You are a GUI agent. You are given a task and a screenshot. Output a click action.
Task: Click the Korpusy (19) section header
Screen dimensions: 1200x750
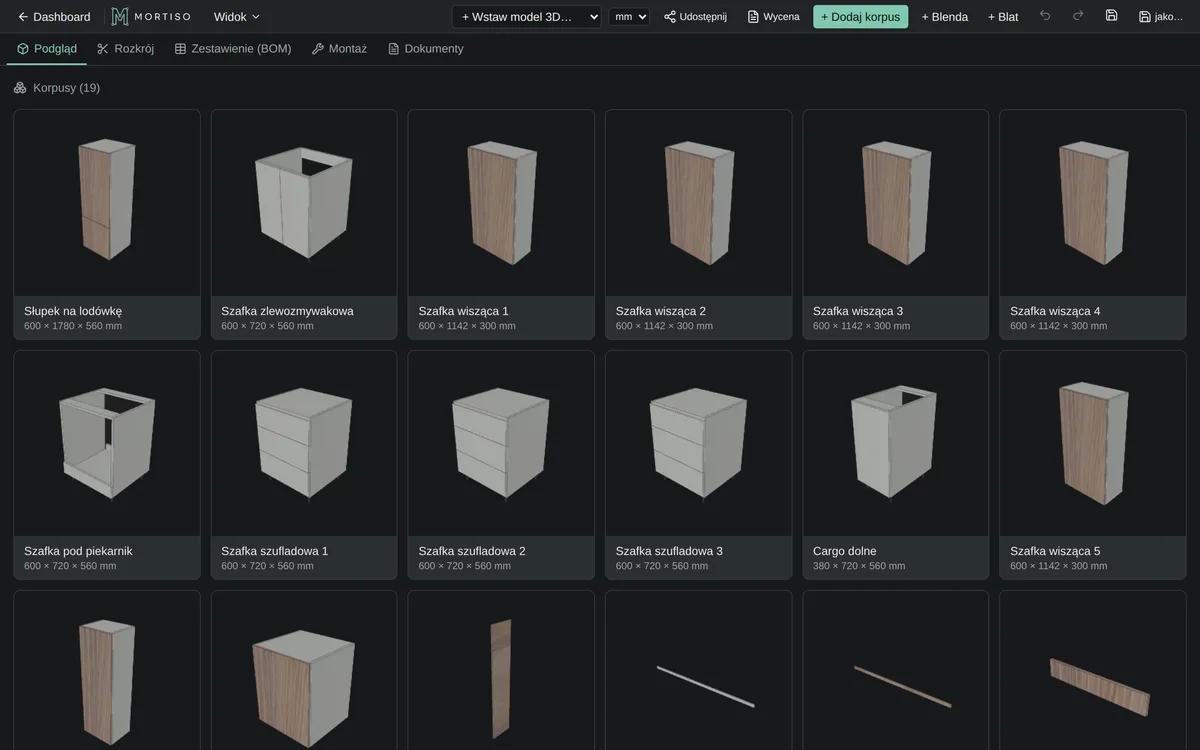click(57, 88)
